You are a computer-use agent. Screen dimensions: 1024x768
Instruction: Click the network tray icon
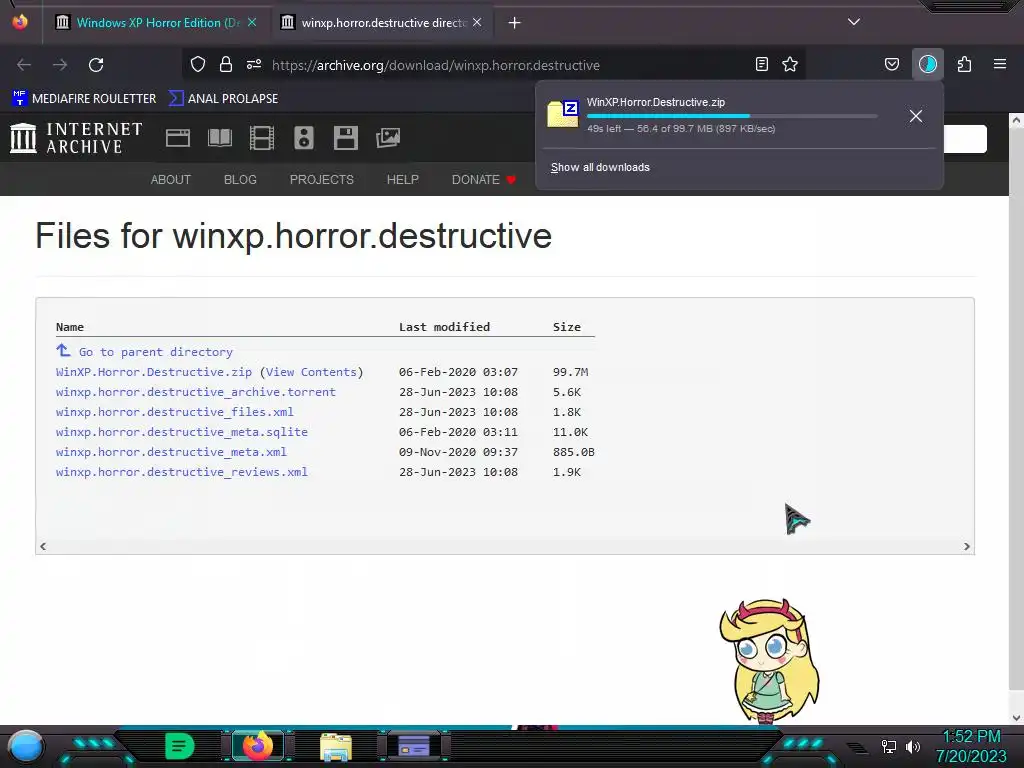tap(889, 746)
